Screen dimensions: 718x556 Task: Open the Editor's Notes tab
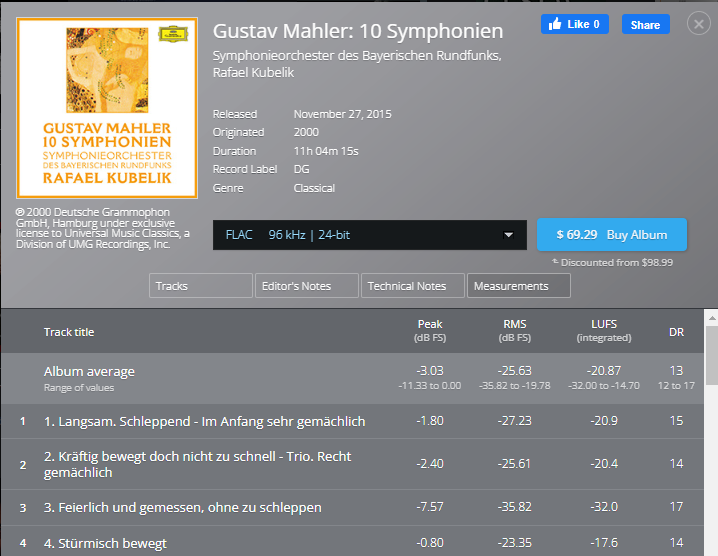click(306, 286)
